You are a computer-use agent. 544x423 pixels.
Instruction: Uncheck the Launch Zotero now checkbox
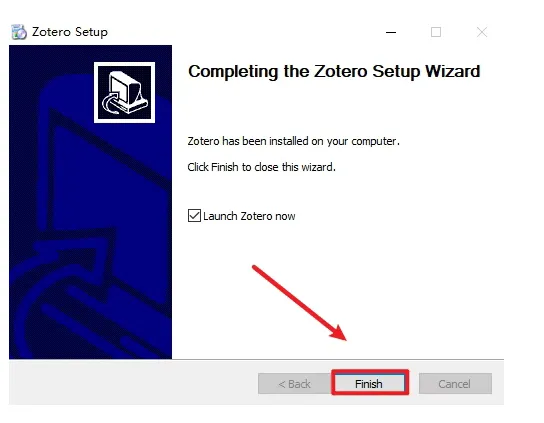point(194,215)
